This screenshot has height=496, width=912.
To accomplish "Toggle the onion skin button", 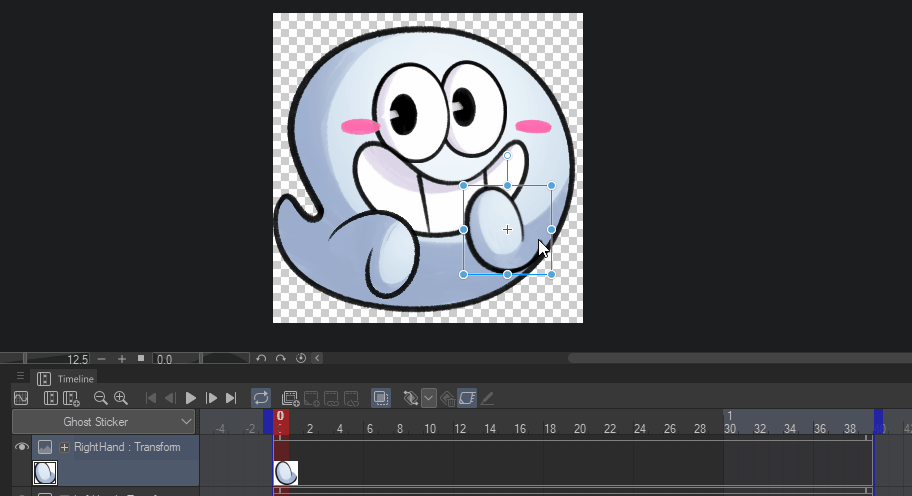I will coord(381,398).
